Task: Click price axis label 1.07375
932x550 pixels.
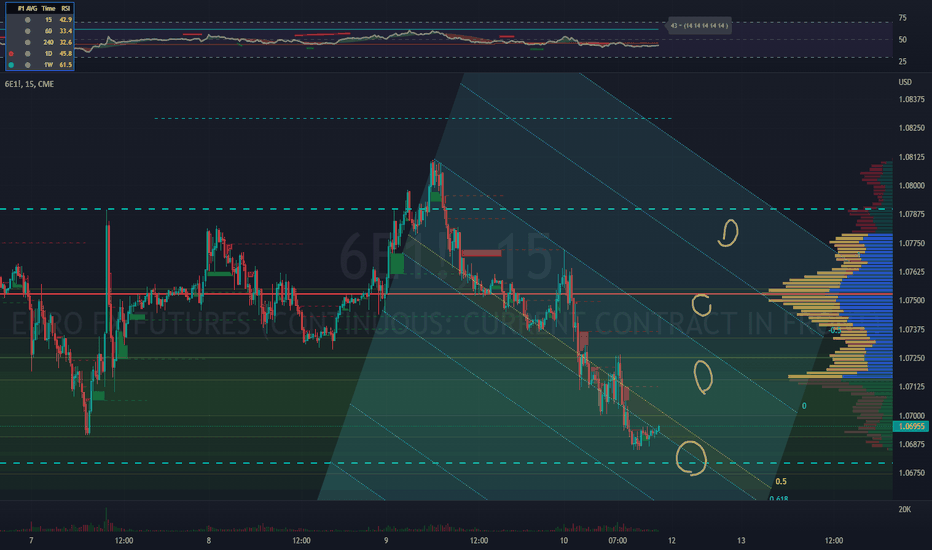Action: (911, 329)
